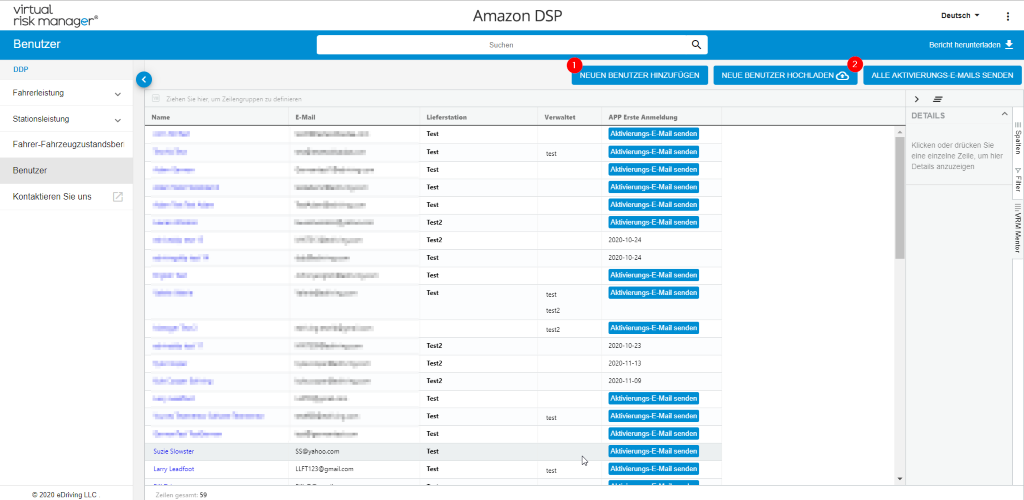Click Alle Aktivierungs-E-Mails senden button
Screen dimensions: 1024x500
pos(942,76)
